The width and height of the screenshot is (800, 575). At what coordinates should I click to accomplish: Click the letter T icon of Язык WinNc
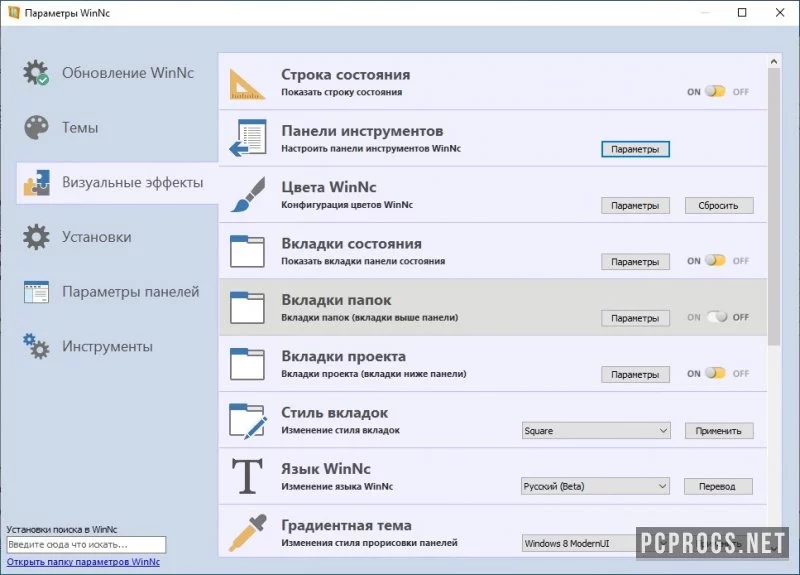click(x=247, y=477)
